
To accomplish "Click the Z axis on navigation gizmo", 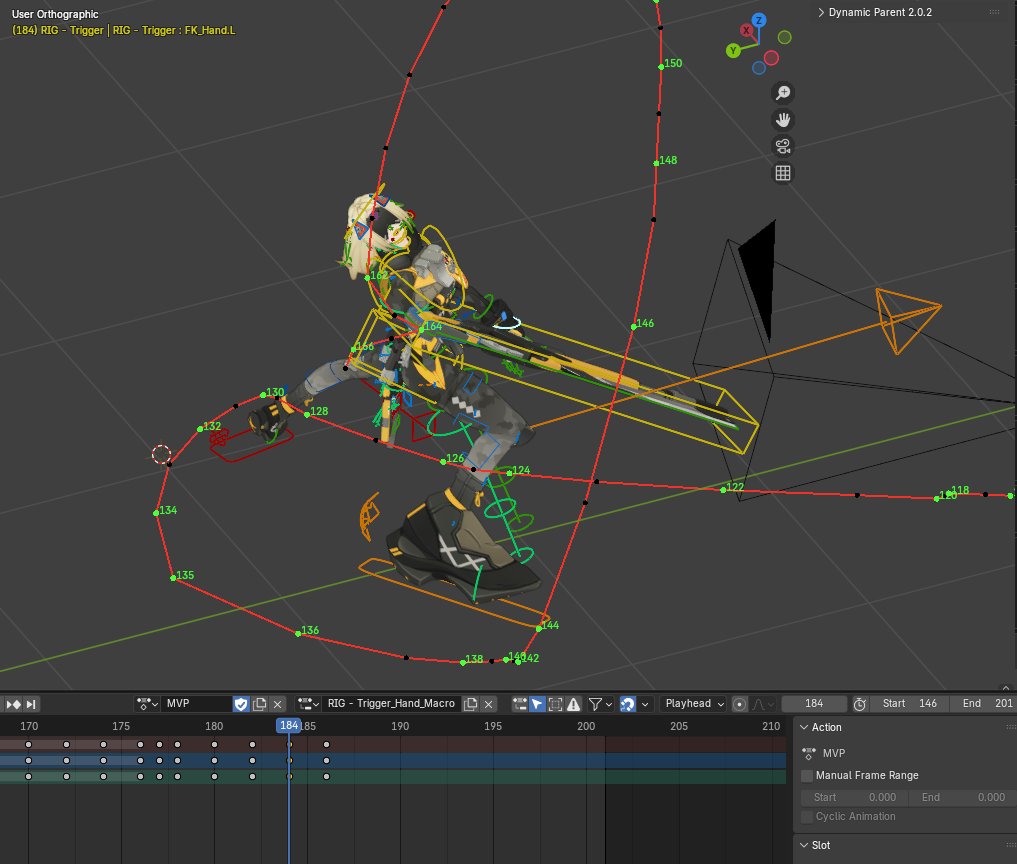I will 758,20.
